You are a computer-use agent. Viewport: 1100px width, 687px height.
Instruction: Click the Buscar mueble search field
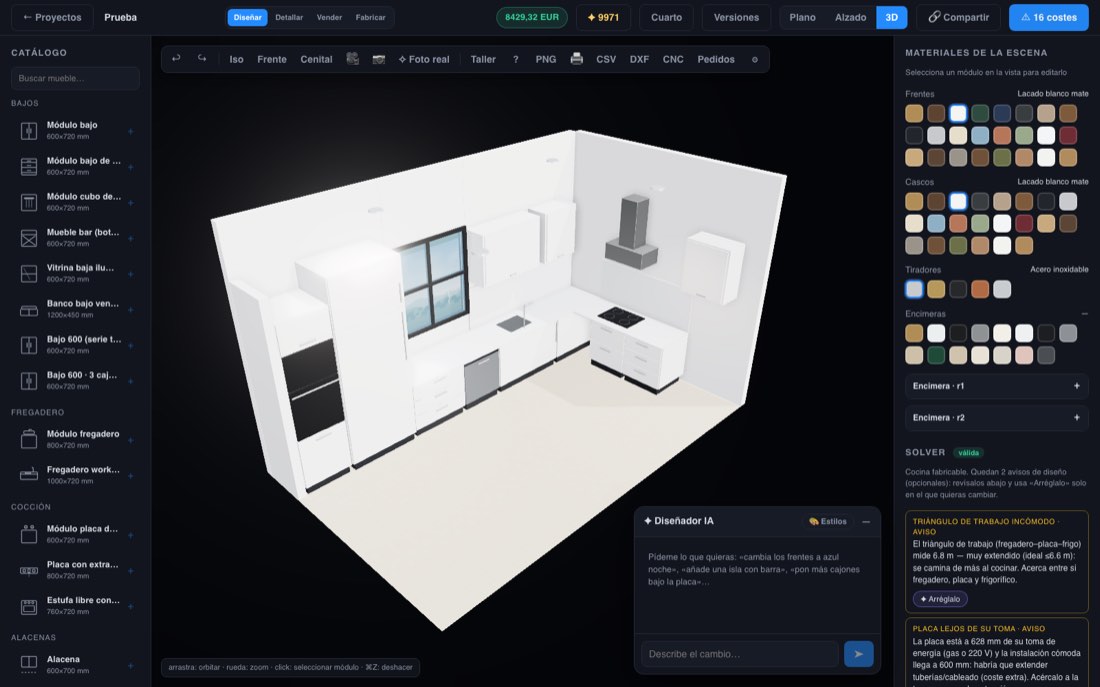click(x=75, y=79)
